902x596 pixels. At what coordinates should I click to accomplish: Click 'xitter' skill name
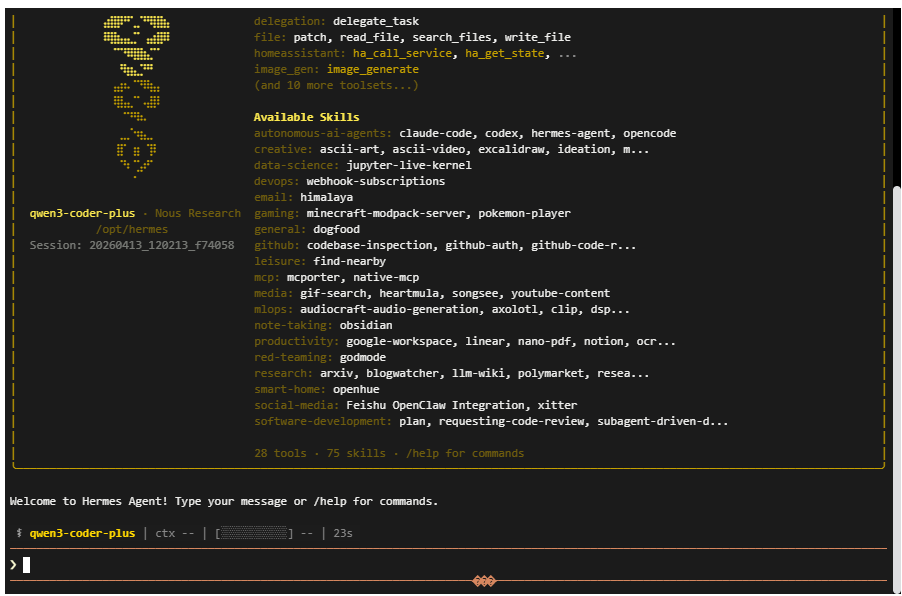pos(558,406)
